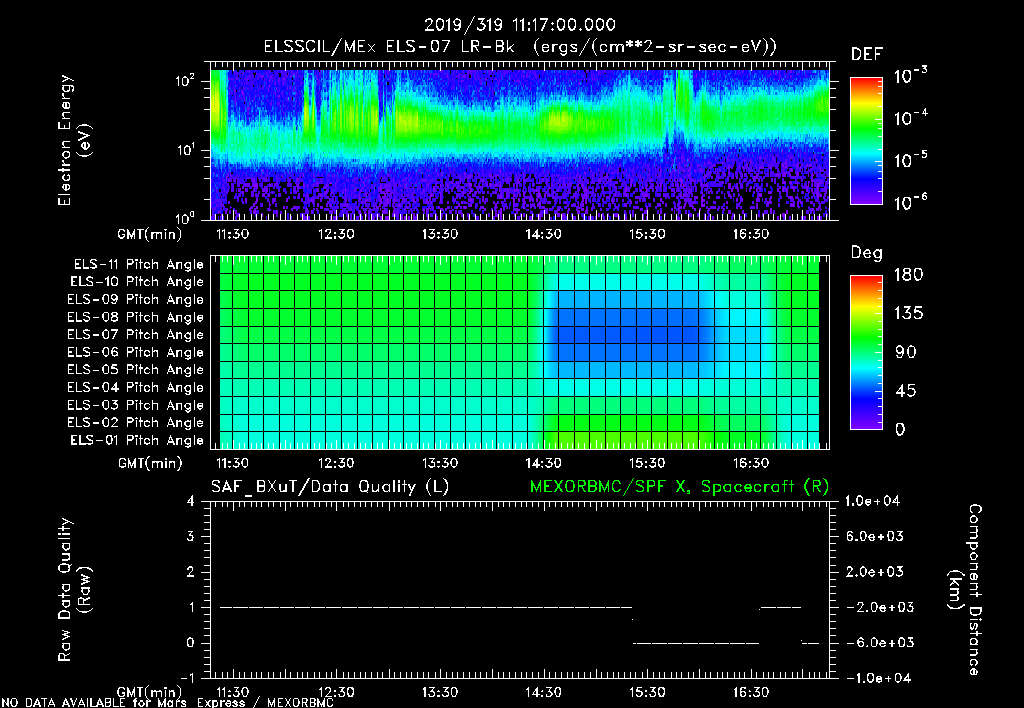Click the GMT(min) label beneath the energy spectrogram
The width and height of the screenshot is (1024, 708).
[150, 234]
